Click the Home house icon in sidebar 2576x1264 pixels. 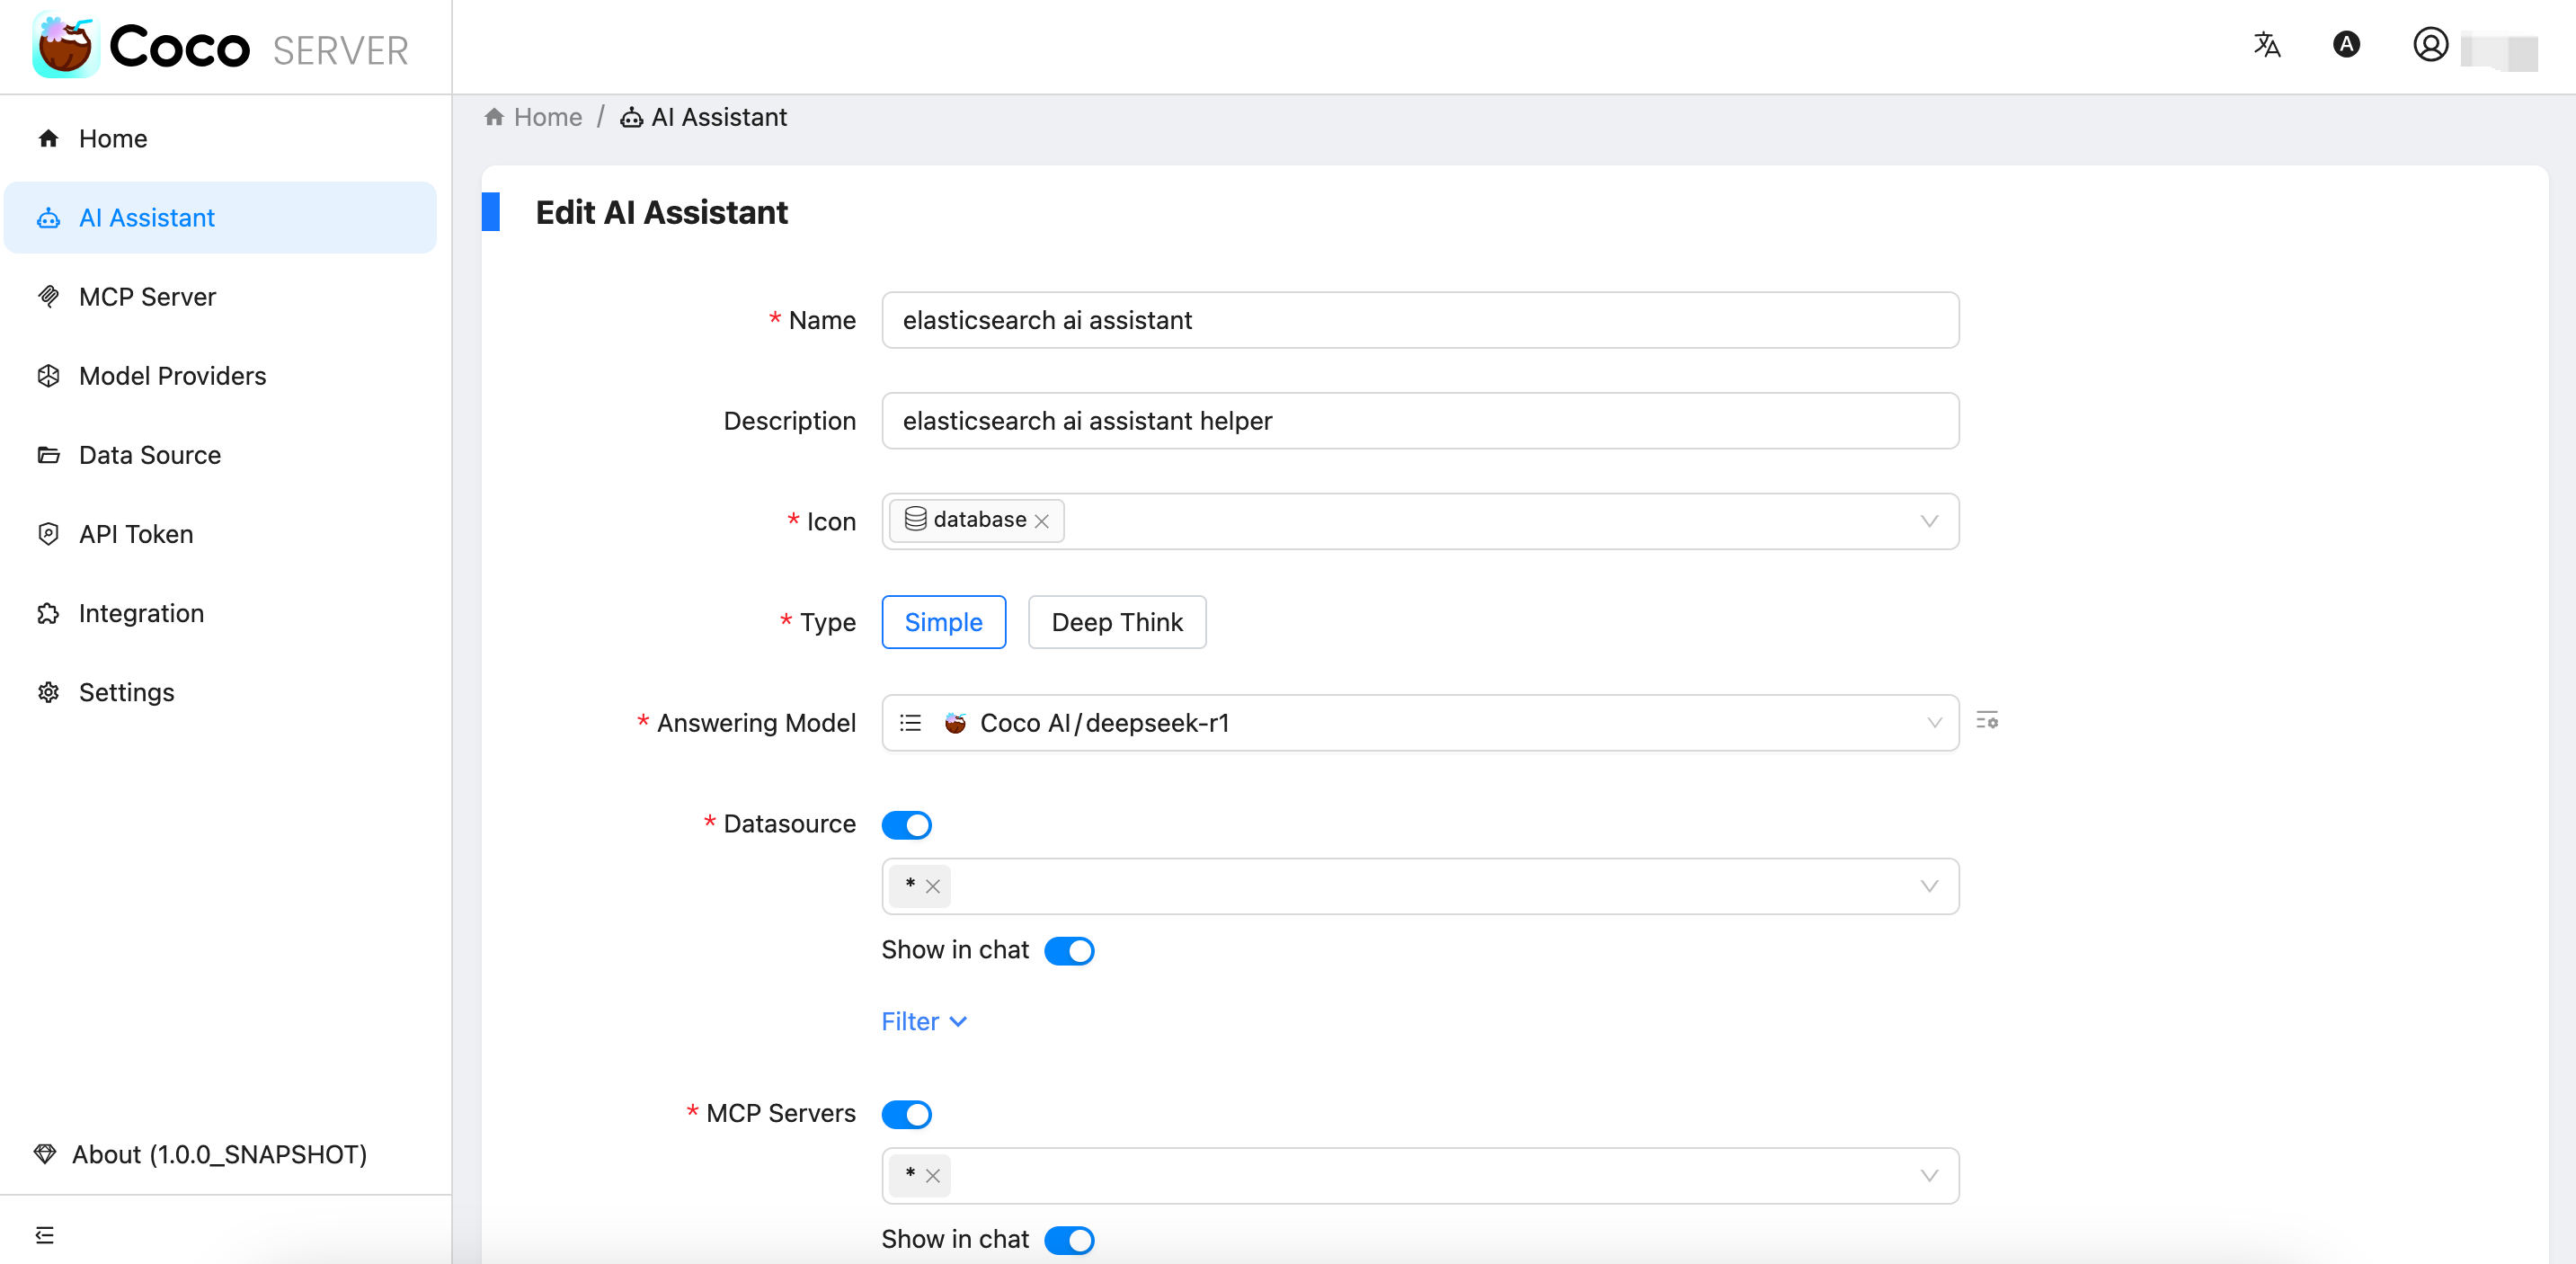pyautogui.click(x=48, y=138)
